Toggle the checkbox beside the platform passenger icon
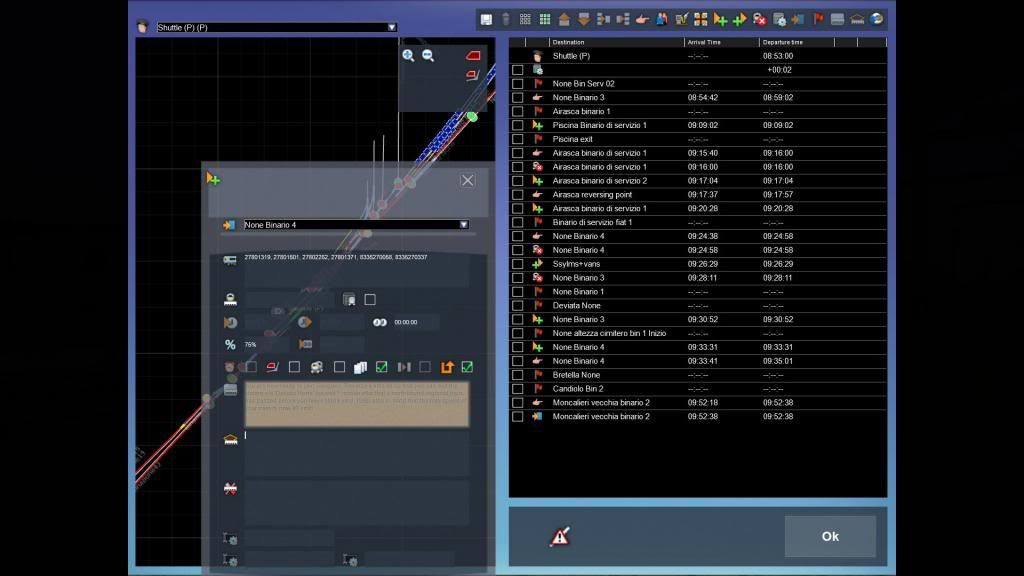The image size is (1024, 576). 370,300
